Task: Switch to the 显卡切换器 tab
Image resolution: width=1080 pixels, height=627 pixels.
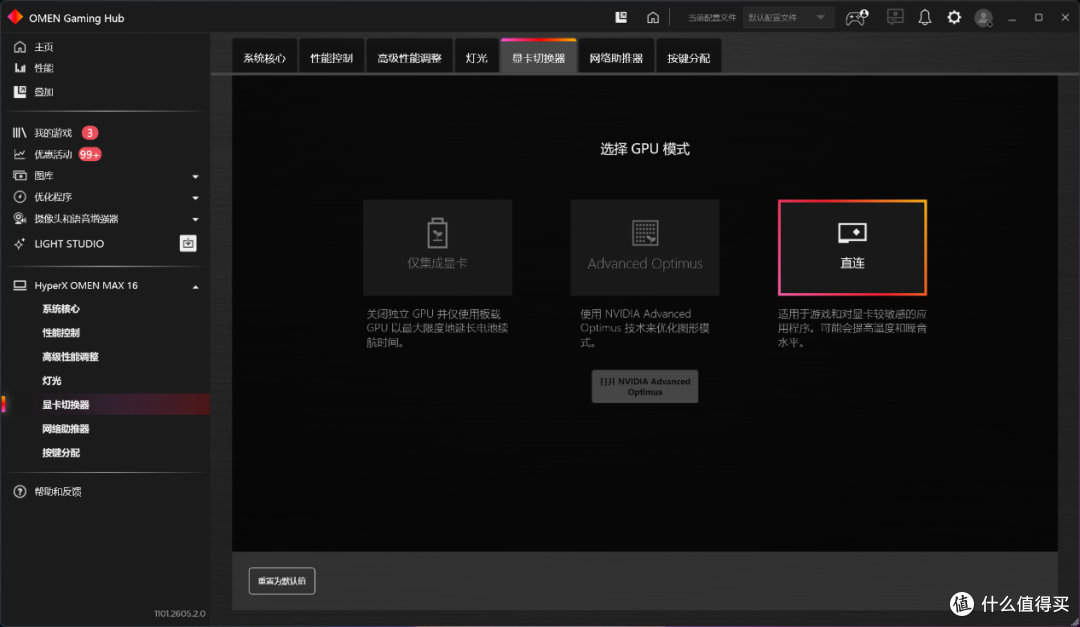Action: click(x=539, y=58)
